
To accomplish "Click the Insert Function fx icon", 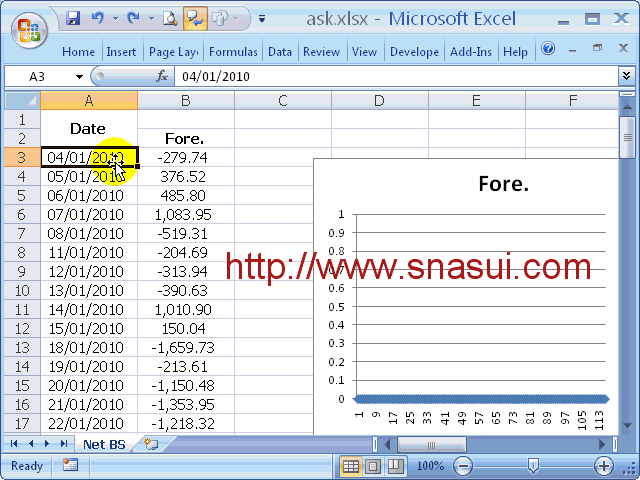I will 162,77.
